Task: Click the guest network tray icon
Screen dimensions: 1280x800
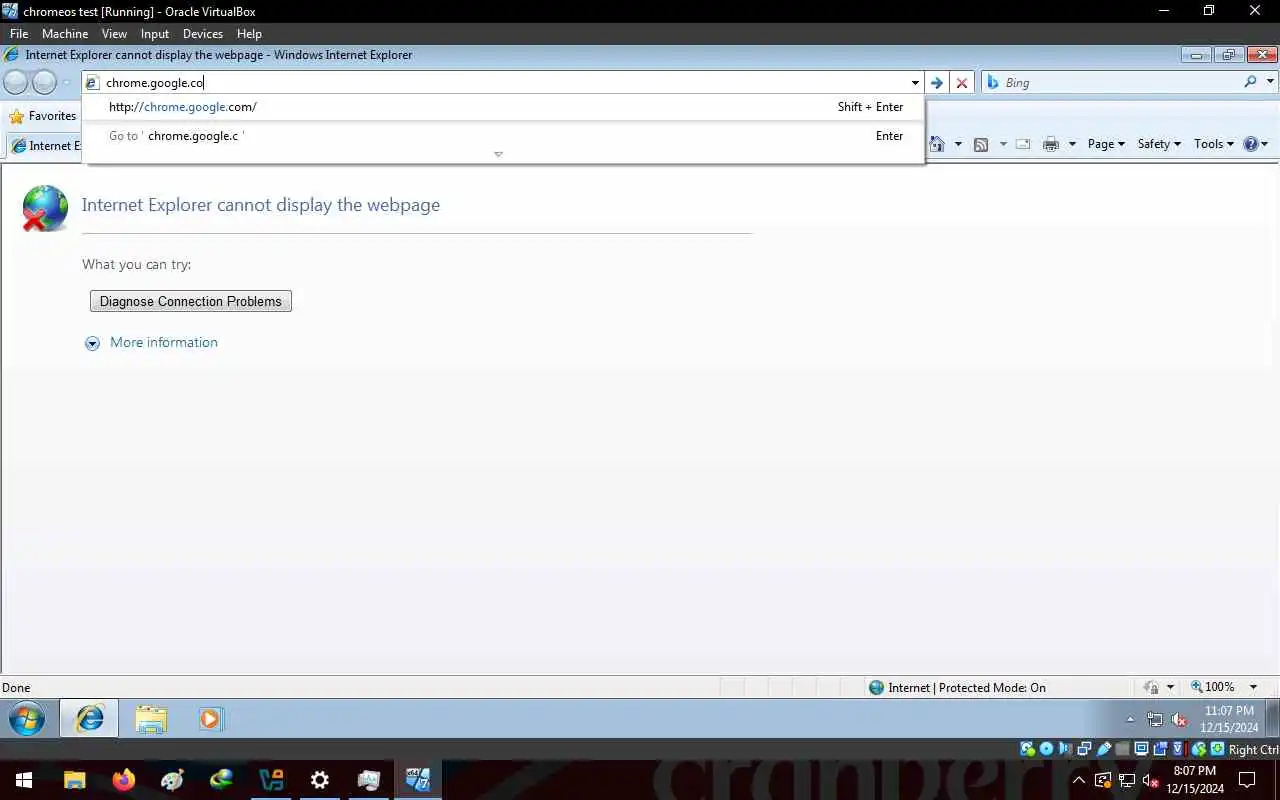Action: (x=1155, y=719)
